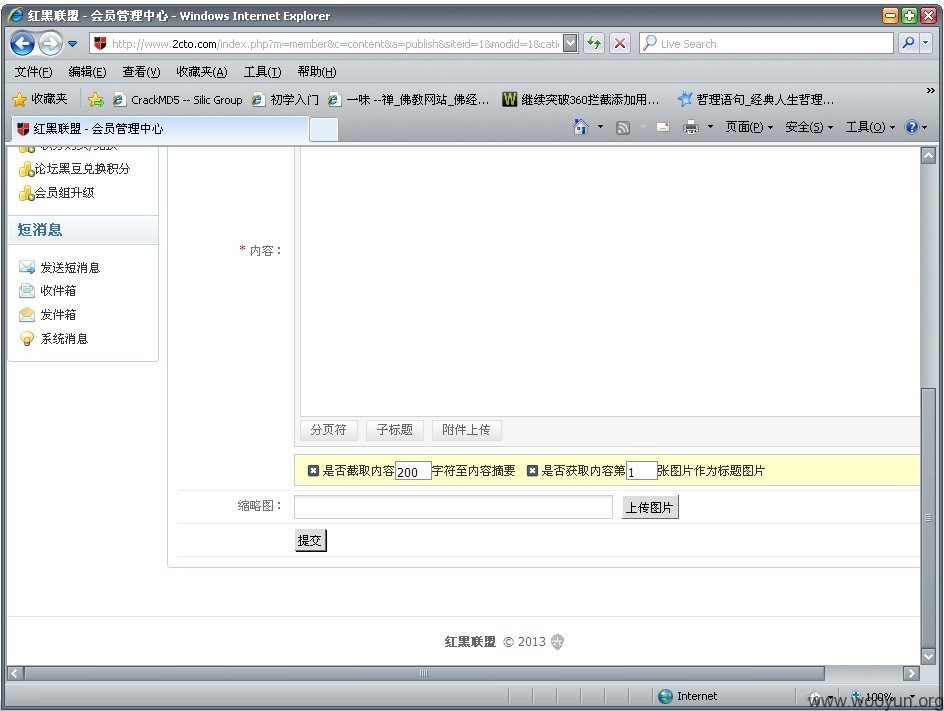Edit the 200 character count field
The image size is (944, 711).
click(x=413, y=471)
